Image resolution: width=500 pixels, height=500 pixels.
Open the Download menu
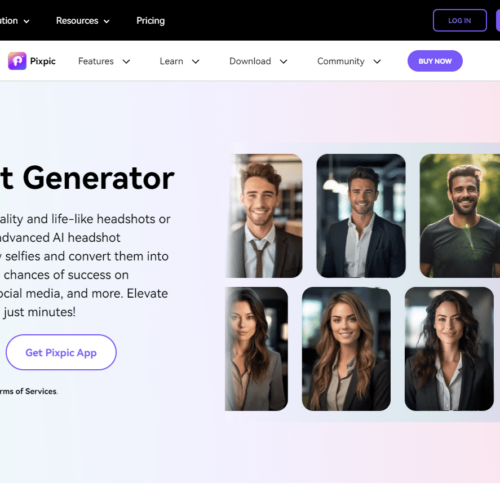(250, 61)
